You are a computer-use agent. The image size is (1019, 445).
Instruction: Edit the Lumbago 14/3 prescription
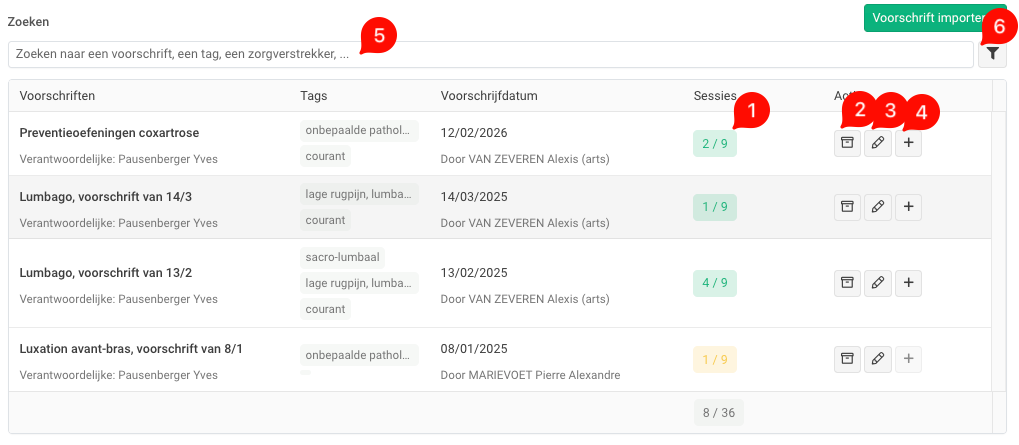click(x=877, y=207)
